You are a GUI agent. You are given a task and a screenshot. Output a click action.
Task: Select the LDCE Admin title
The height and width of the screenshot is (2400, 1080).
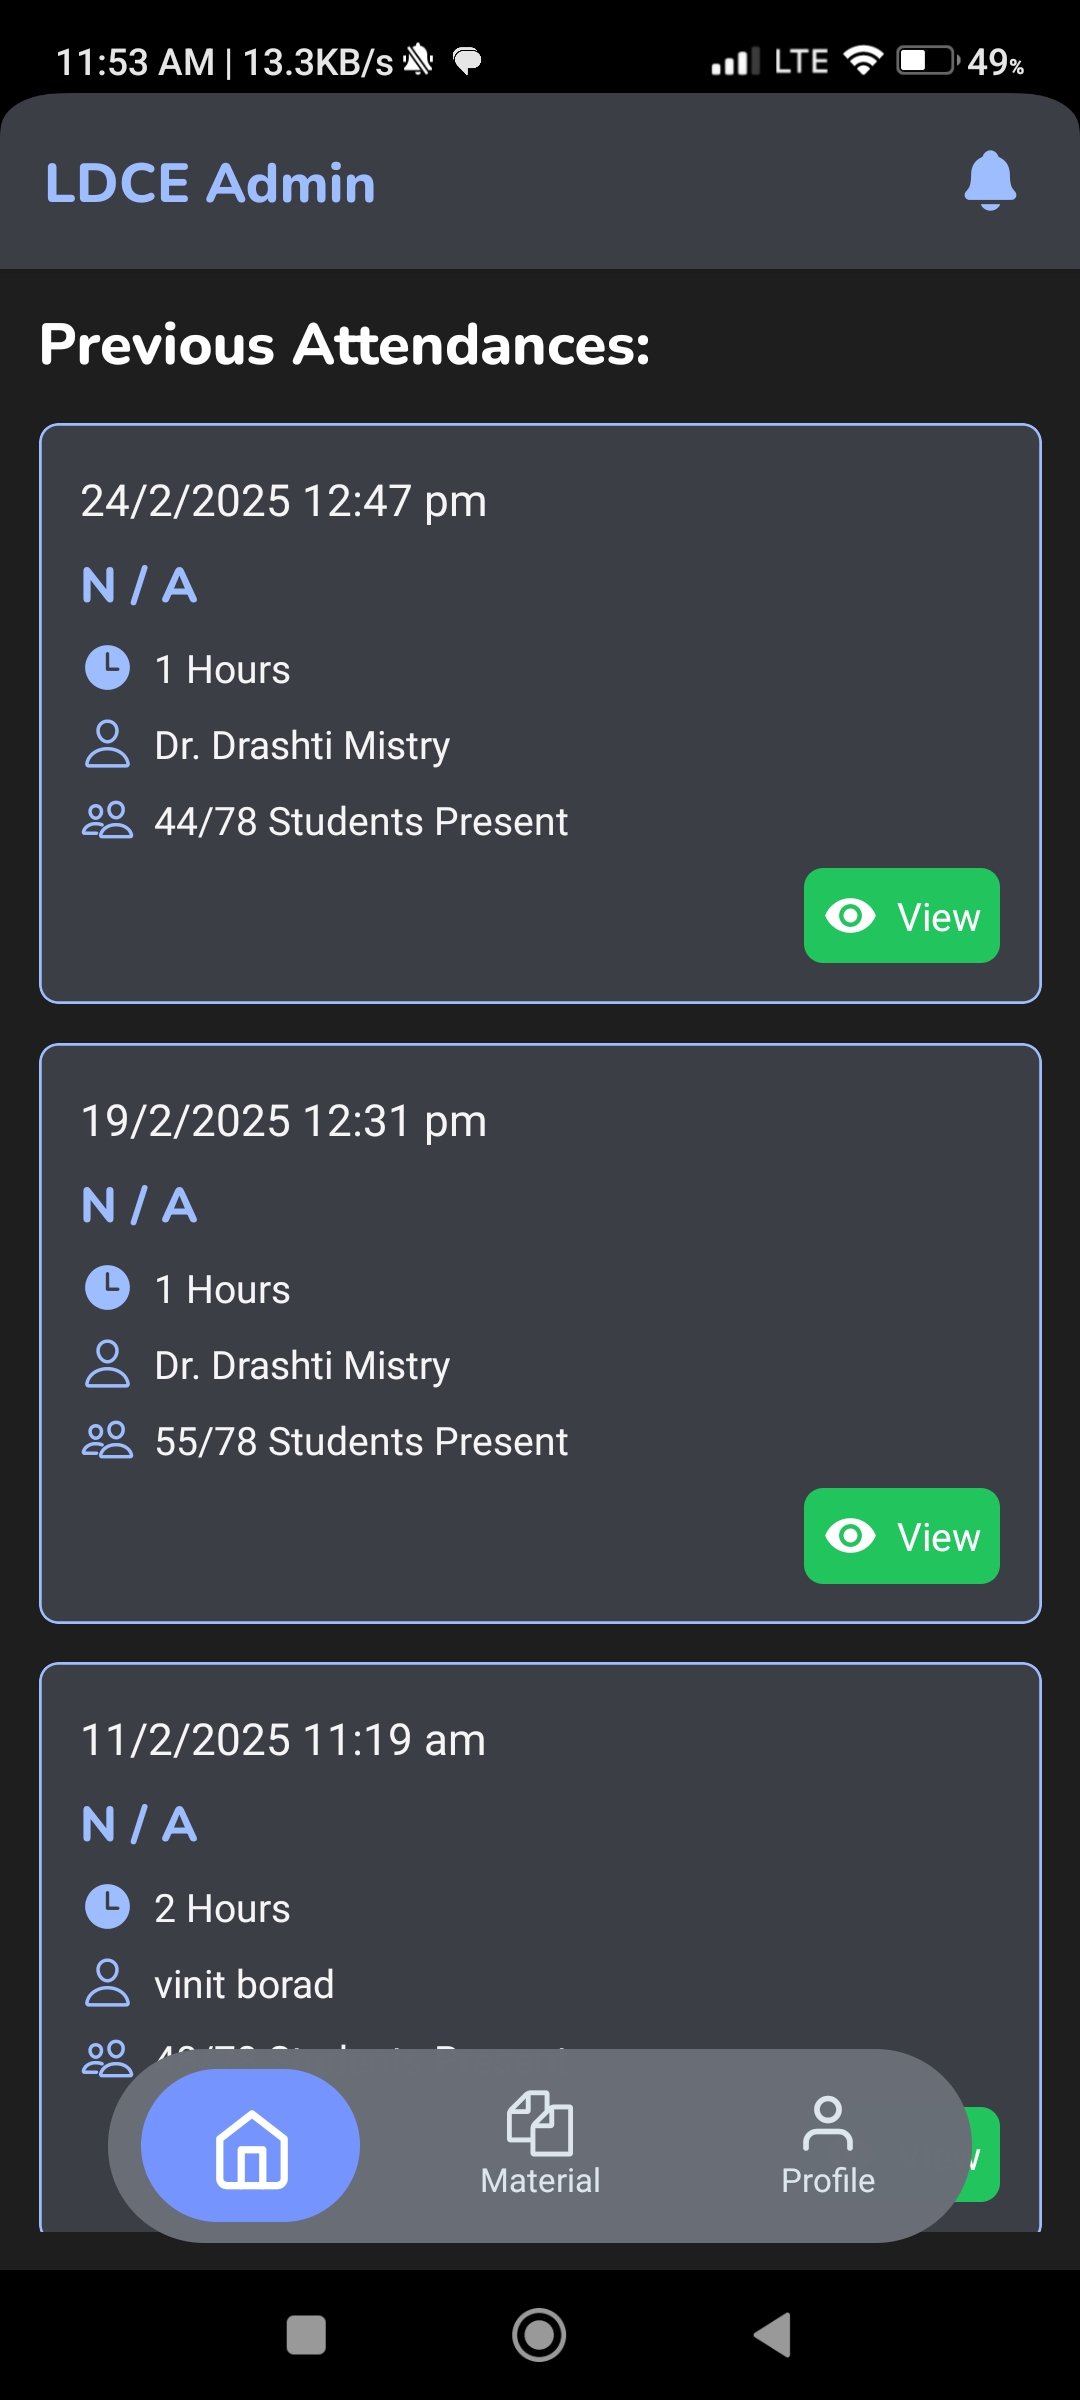click(x=211, y=184)
